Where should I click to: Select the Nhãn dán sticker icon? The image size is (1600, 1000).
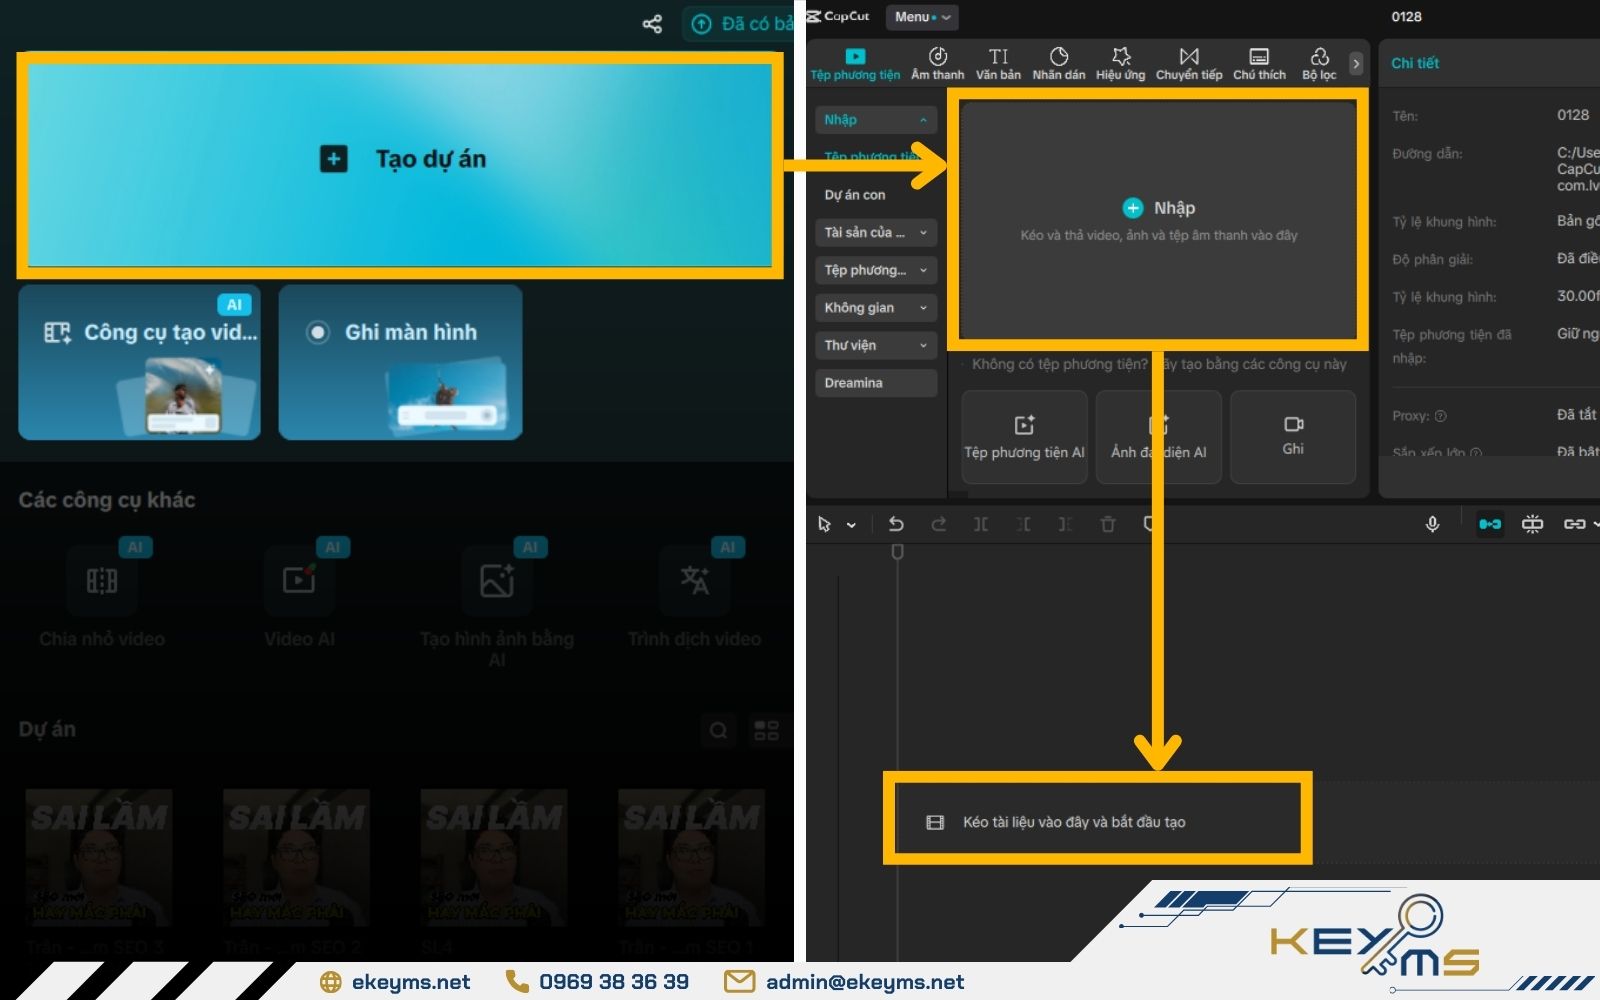[x=1058, y=63]
